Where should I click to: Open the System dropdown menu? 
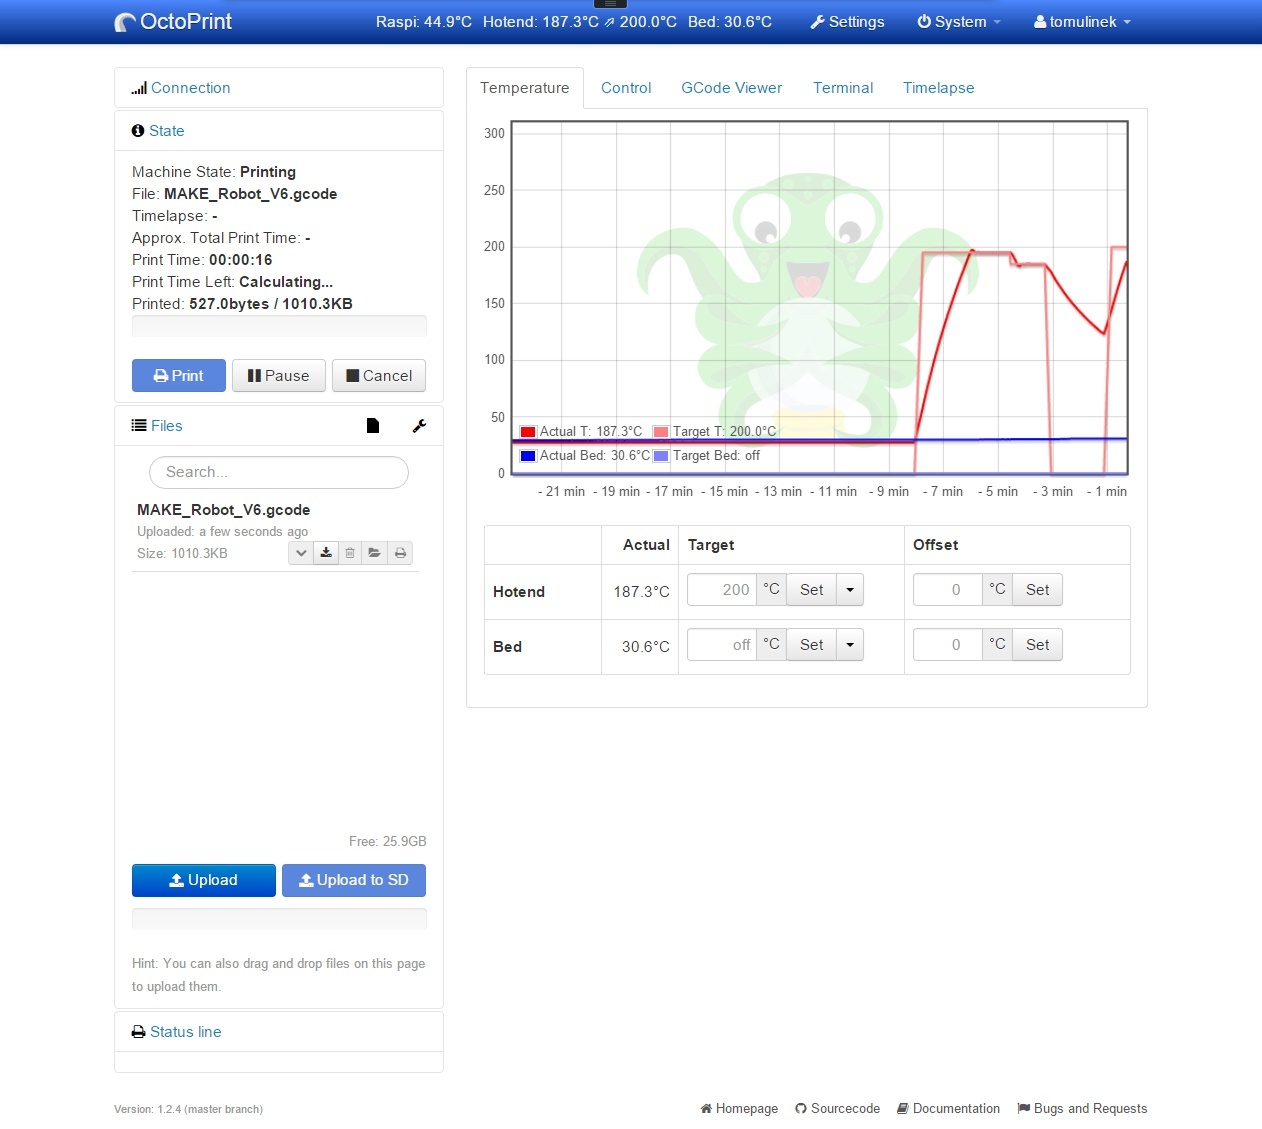click(x=958, y=22)
